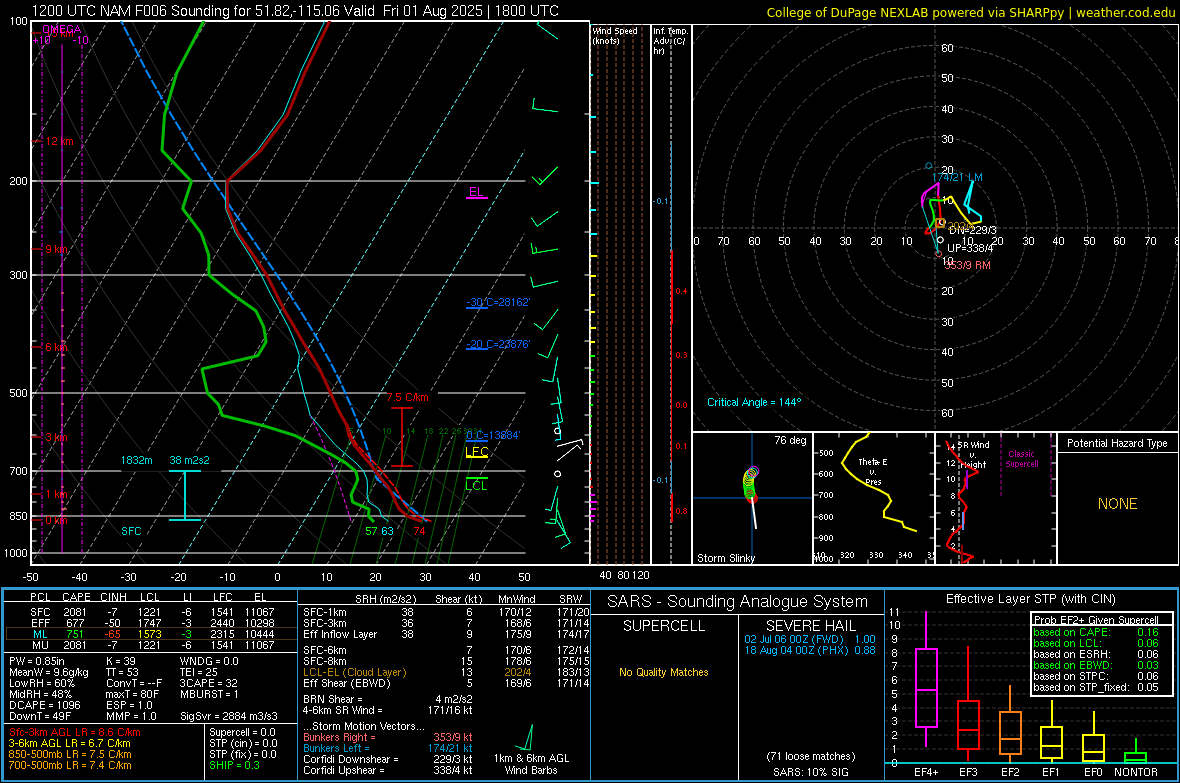Select the red 6 km height marker
This screenshot has height=783, width=1180.
pos(56,347)
